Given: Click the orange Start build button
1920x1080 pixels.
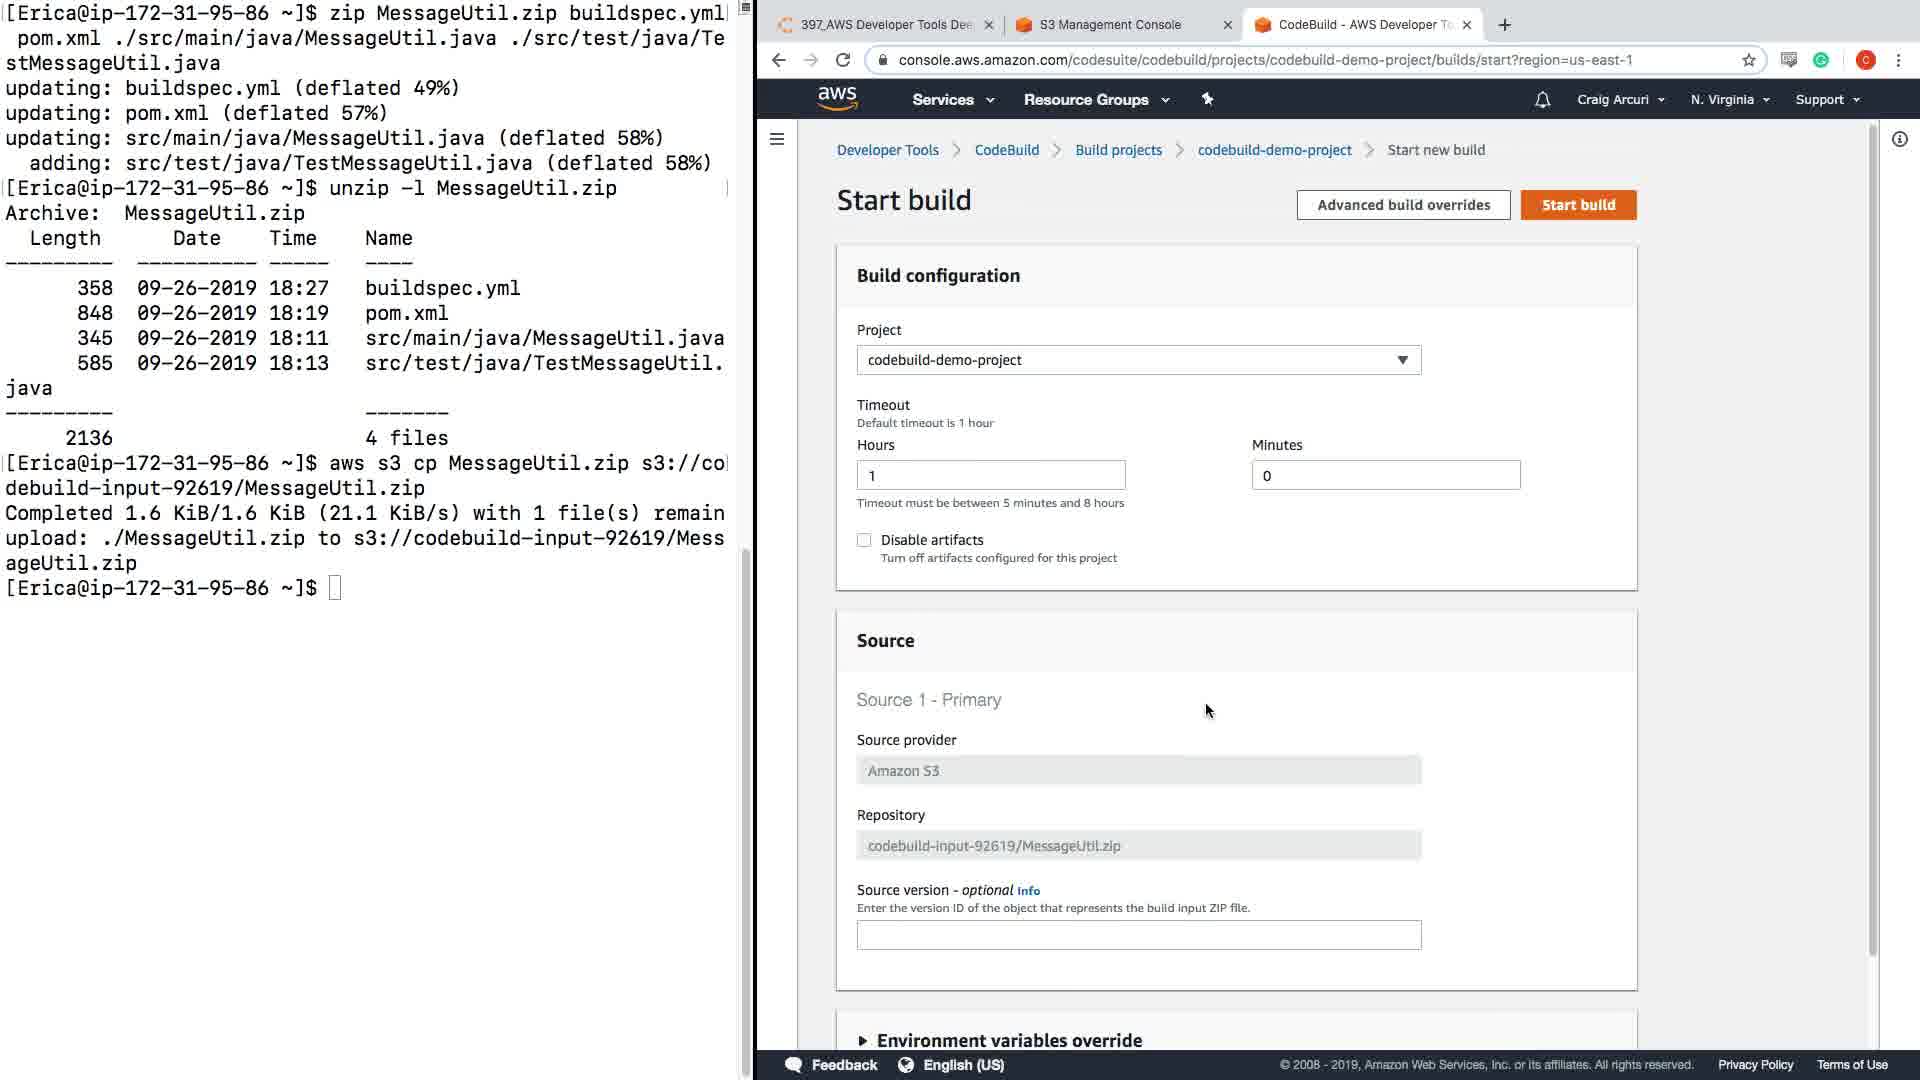Looking at the screenshot, I should [x=1578, y=205].
